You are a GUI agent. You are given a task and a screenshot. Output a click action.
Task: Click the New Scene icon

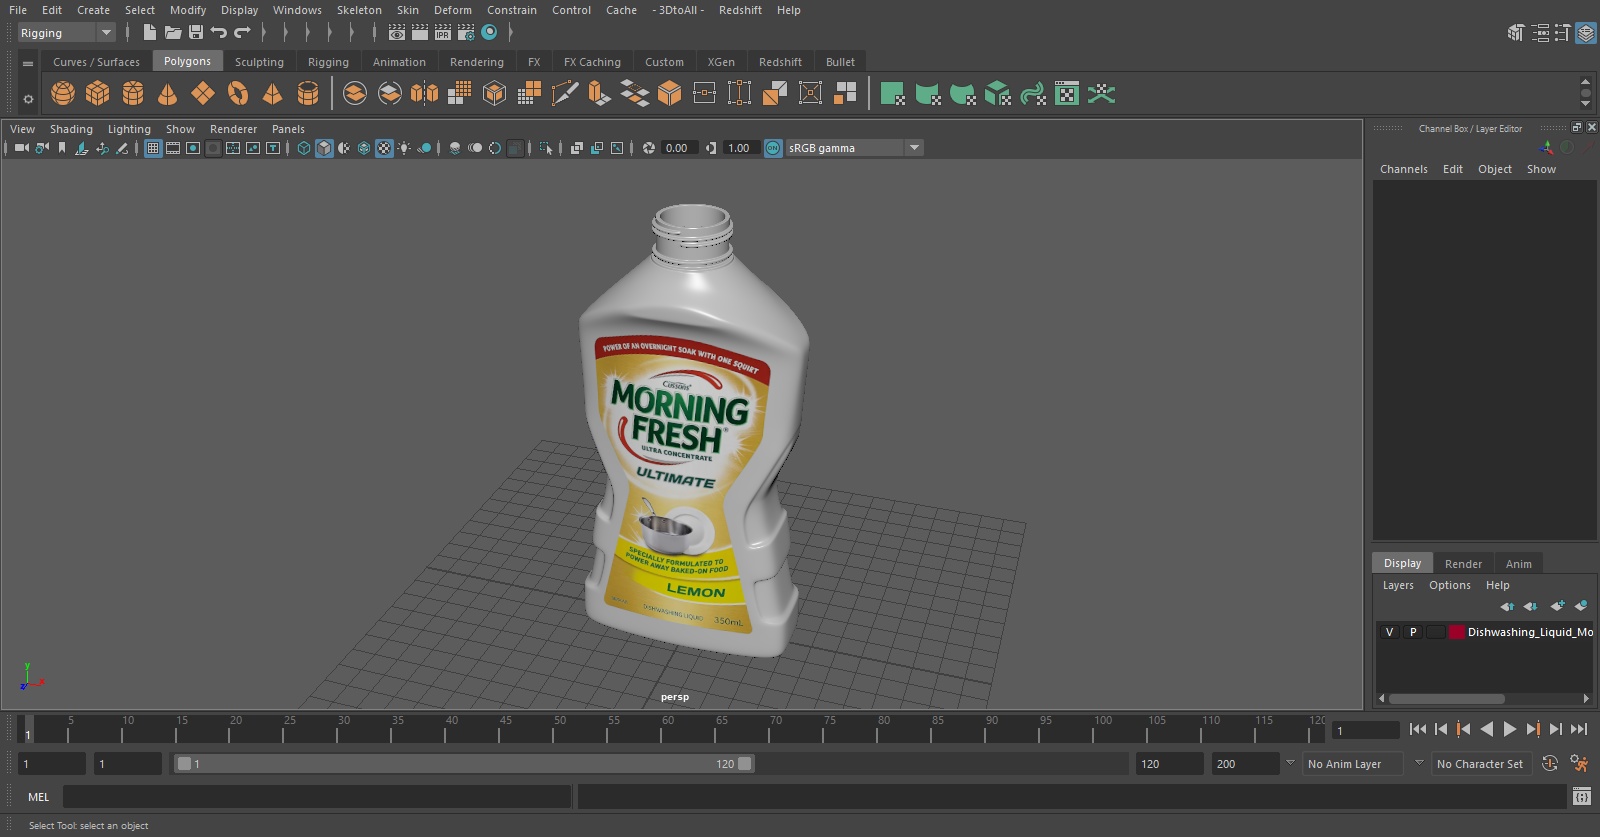point(149,33)
